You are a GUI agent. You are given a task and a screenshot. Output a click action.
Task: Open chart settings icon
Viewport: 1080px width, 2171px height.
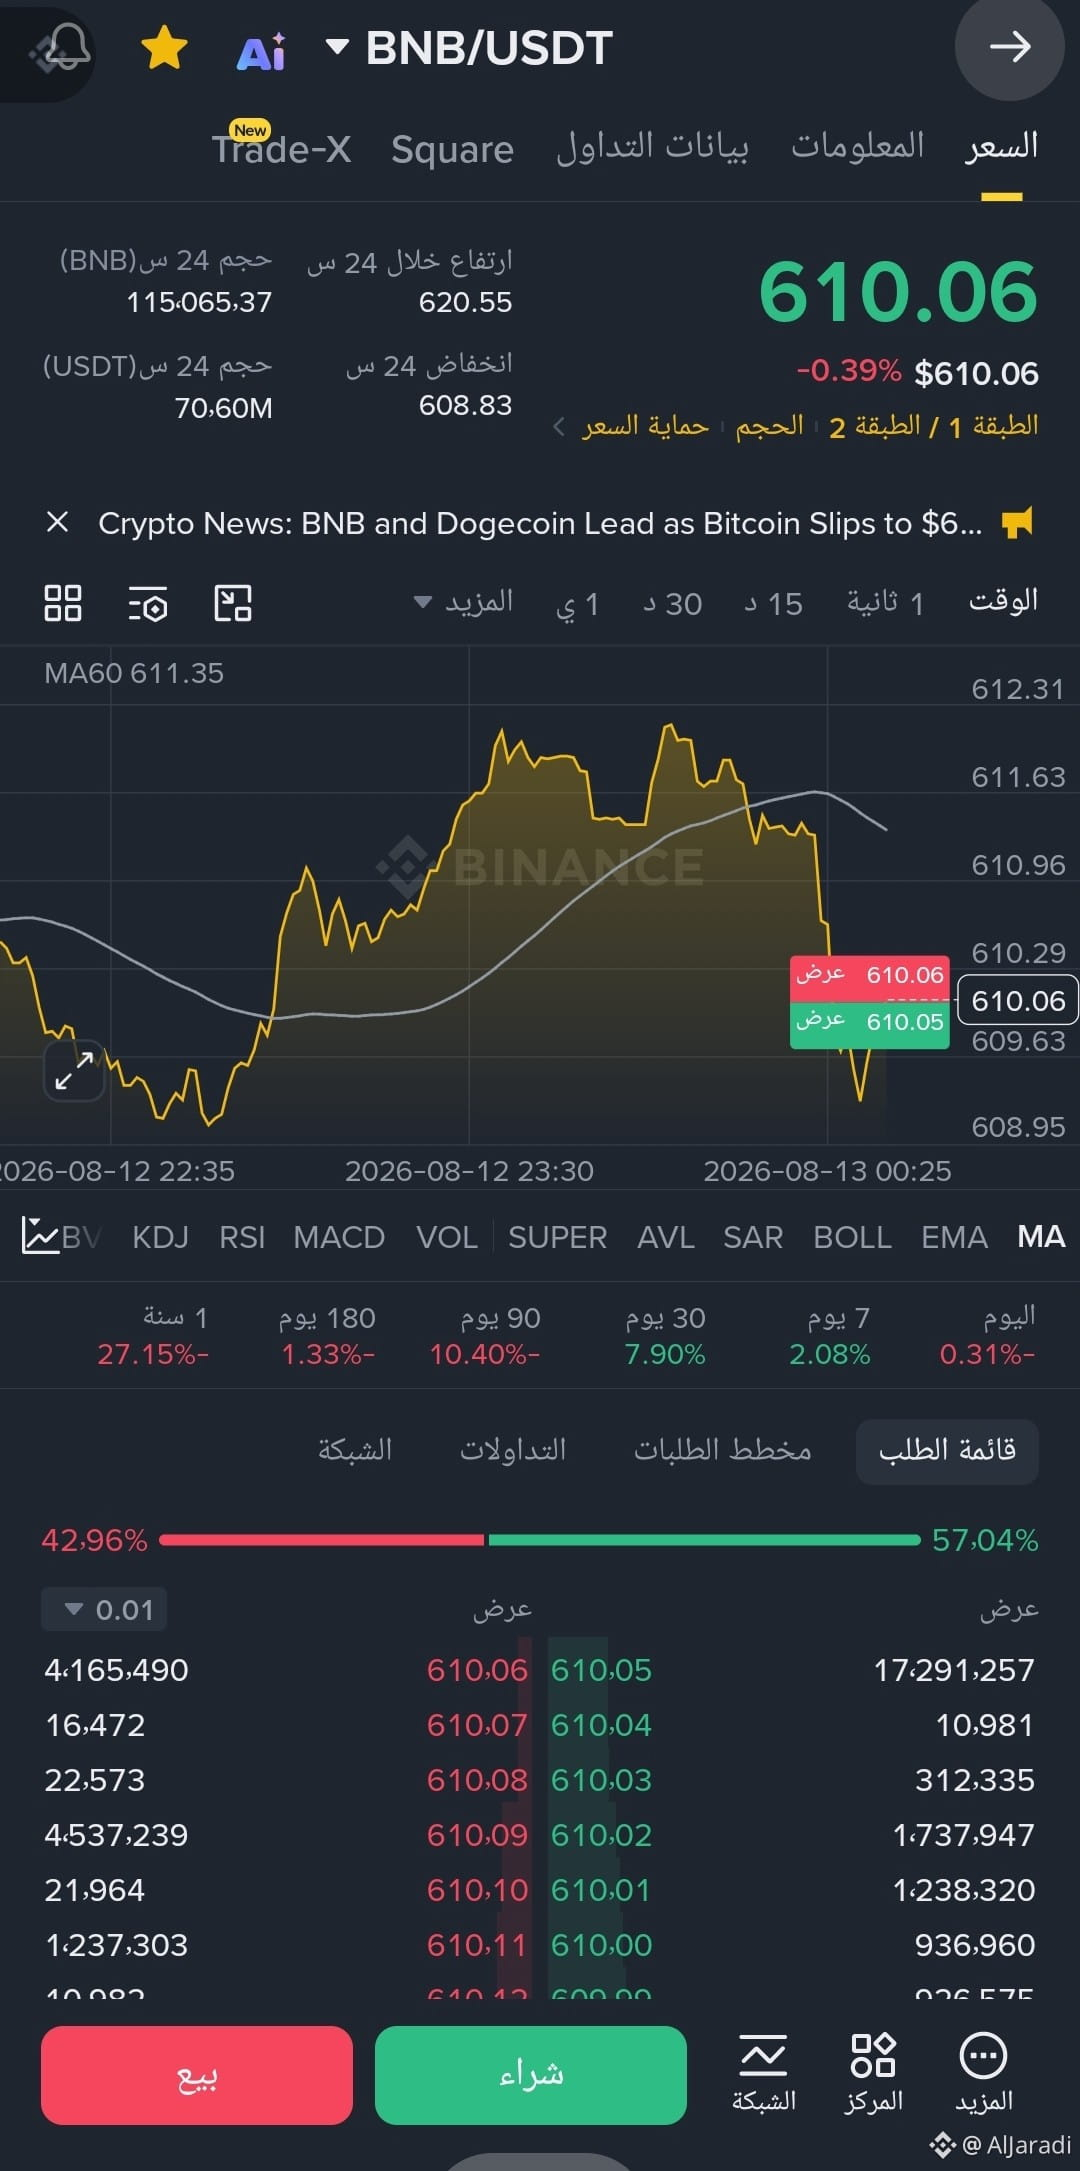[148, 604]
